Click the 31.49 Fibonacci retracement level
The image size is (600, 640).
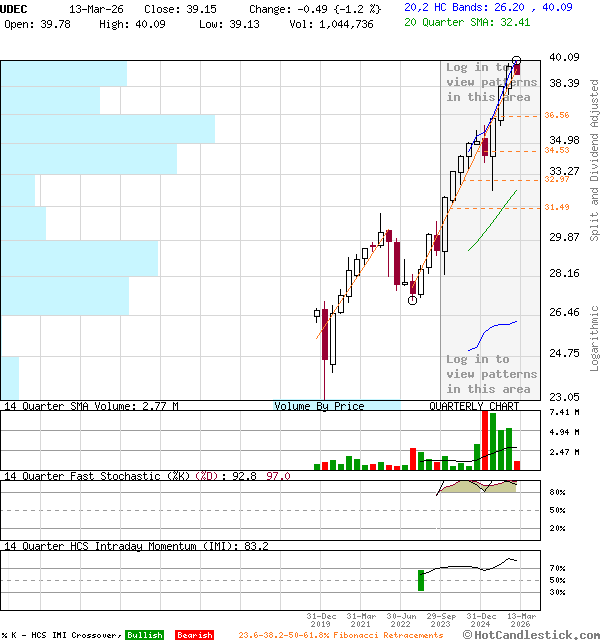click(x=557, y=207)
